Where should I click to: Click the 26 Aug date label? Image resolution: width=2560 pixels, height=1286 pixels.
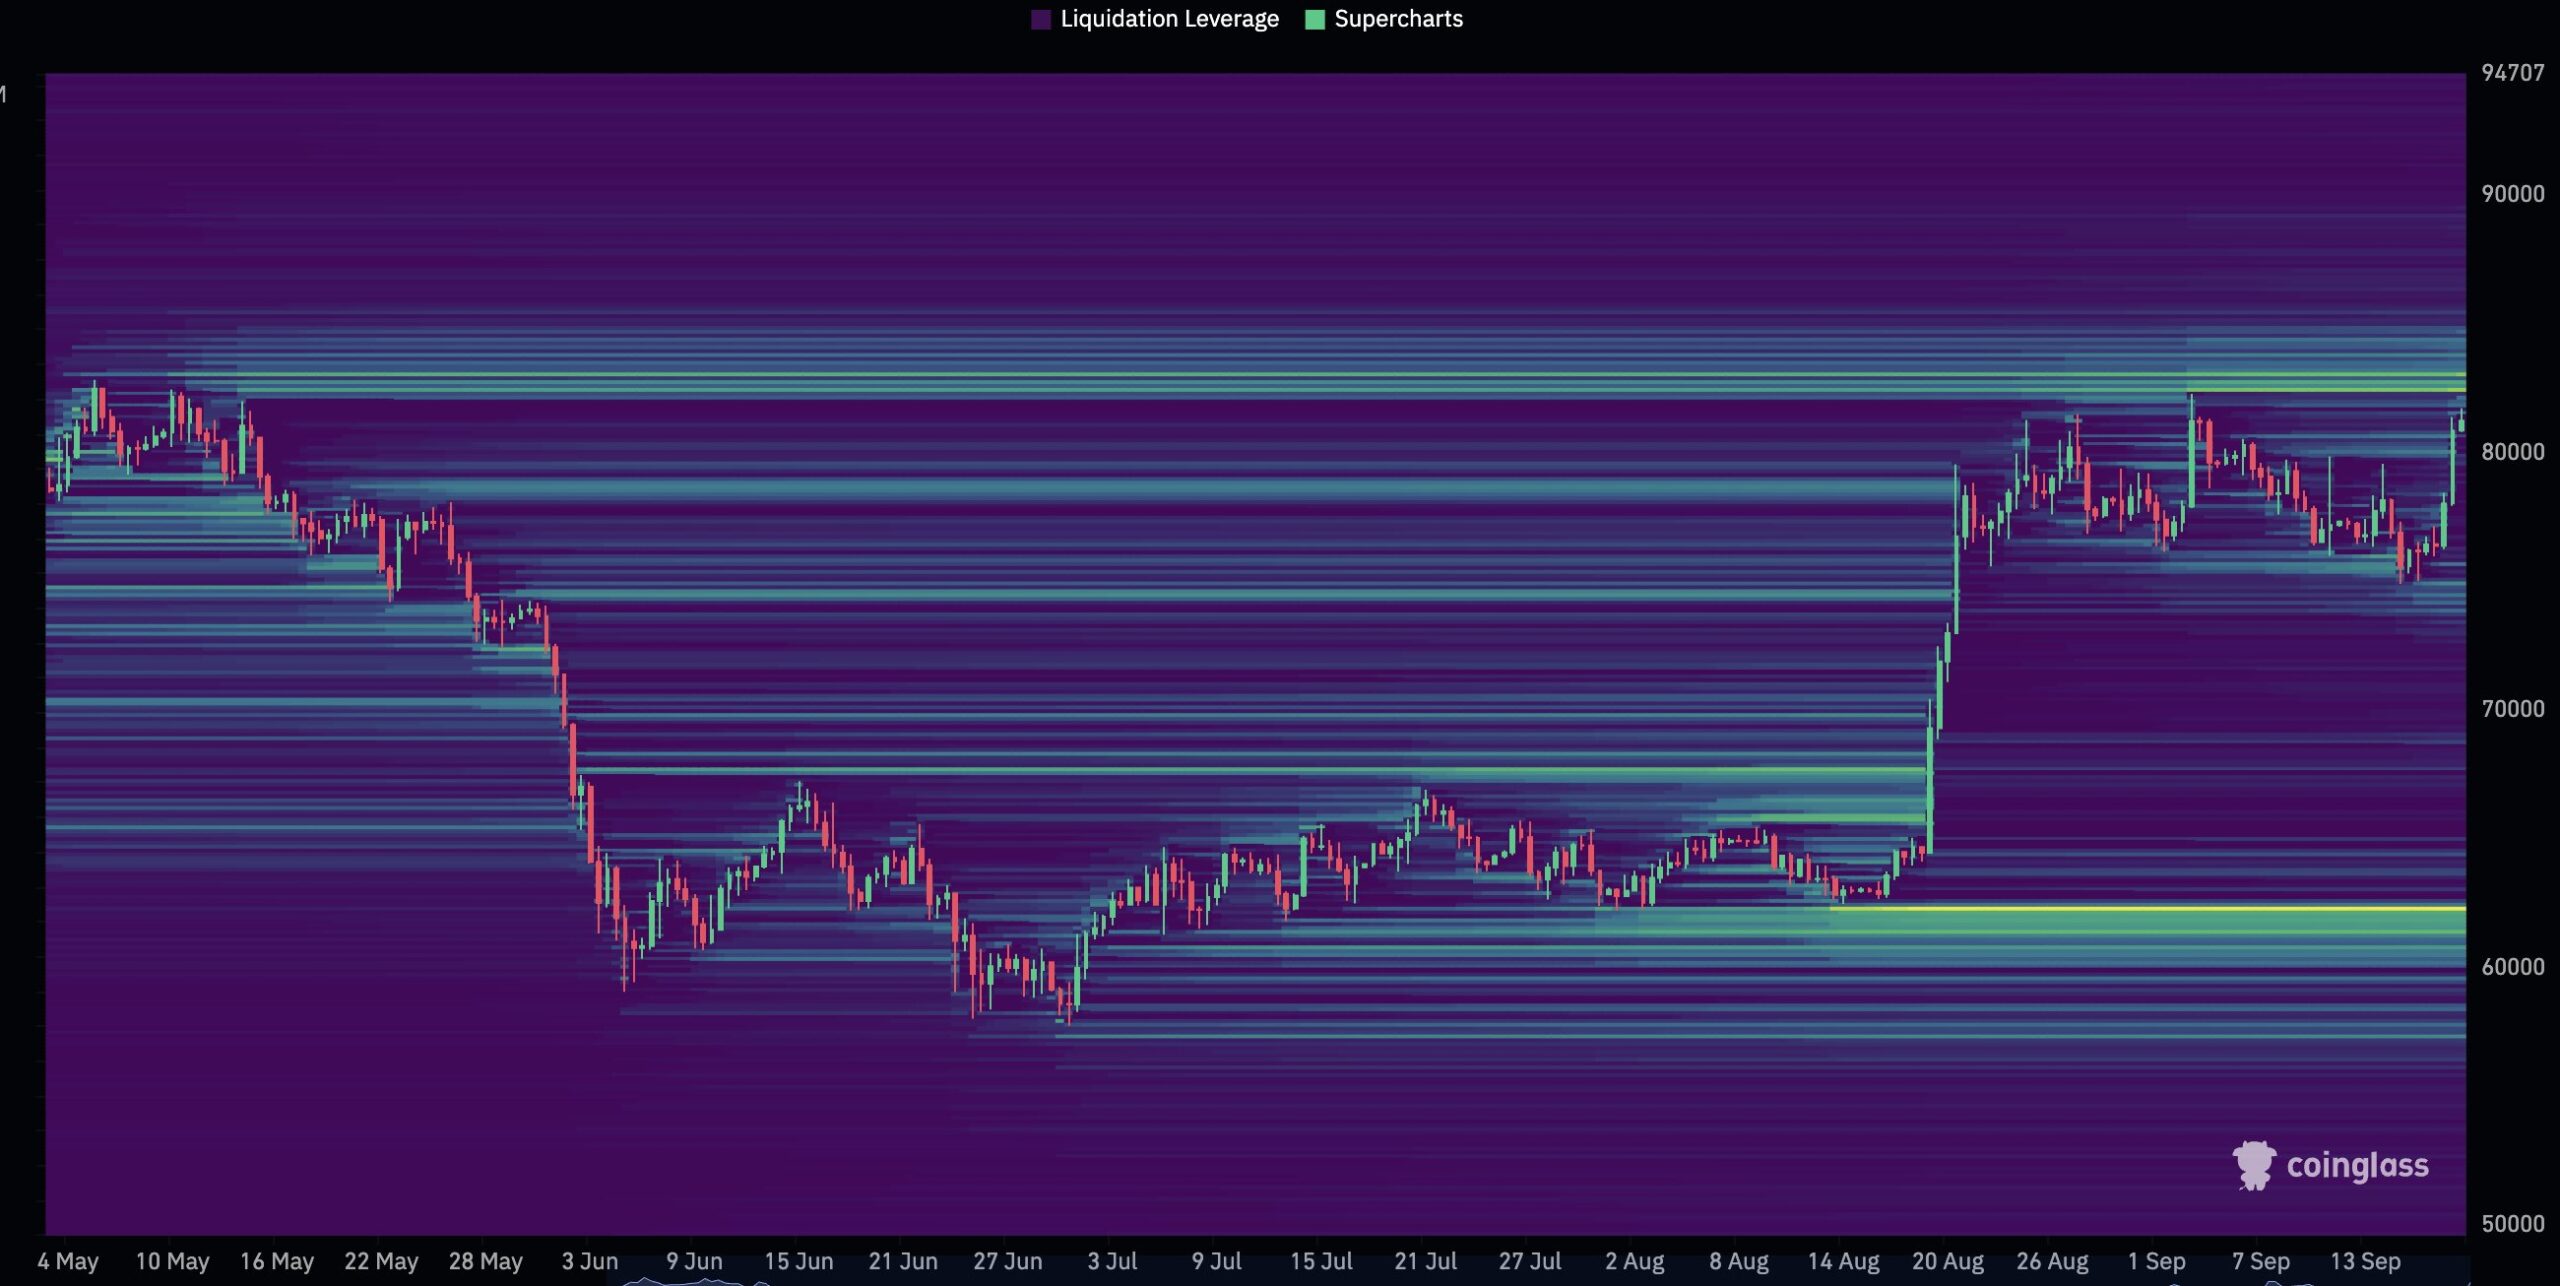click(2053, 1261)
